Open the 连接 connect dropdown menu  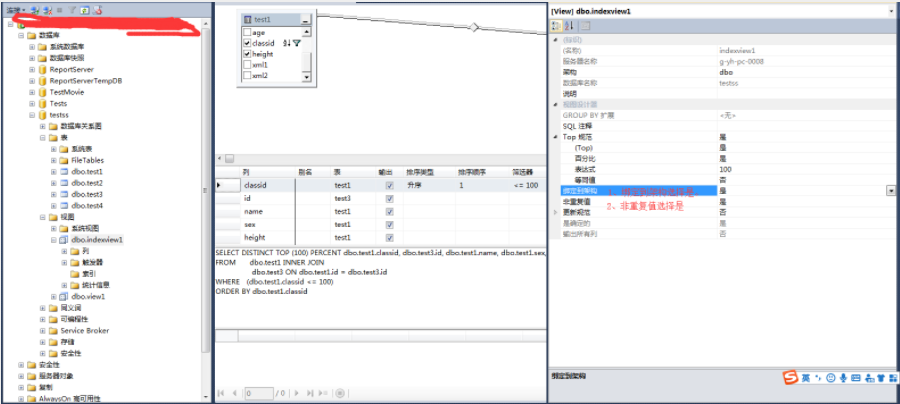tap(16, 10)
